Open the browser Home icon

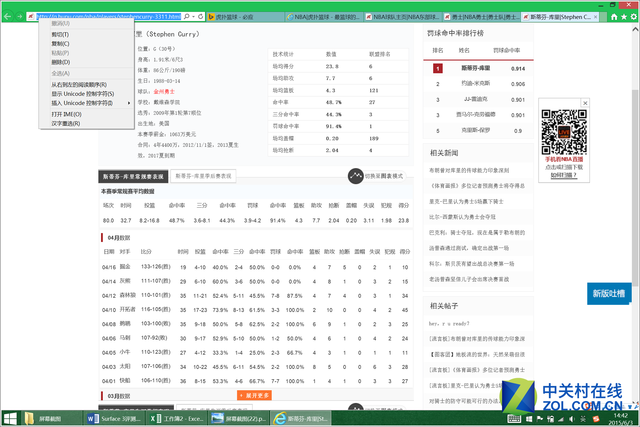coord(614,17)
